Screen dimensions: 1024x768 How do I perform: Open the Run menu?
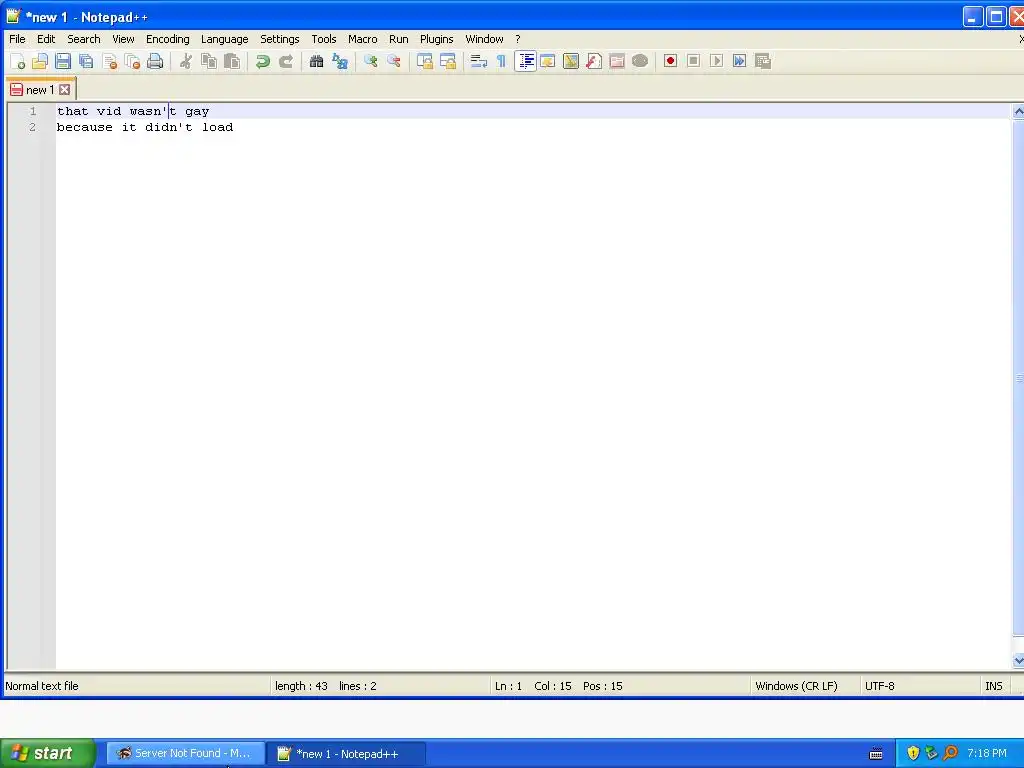398,39
